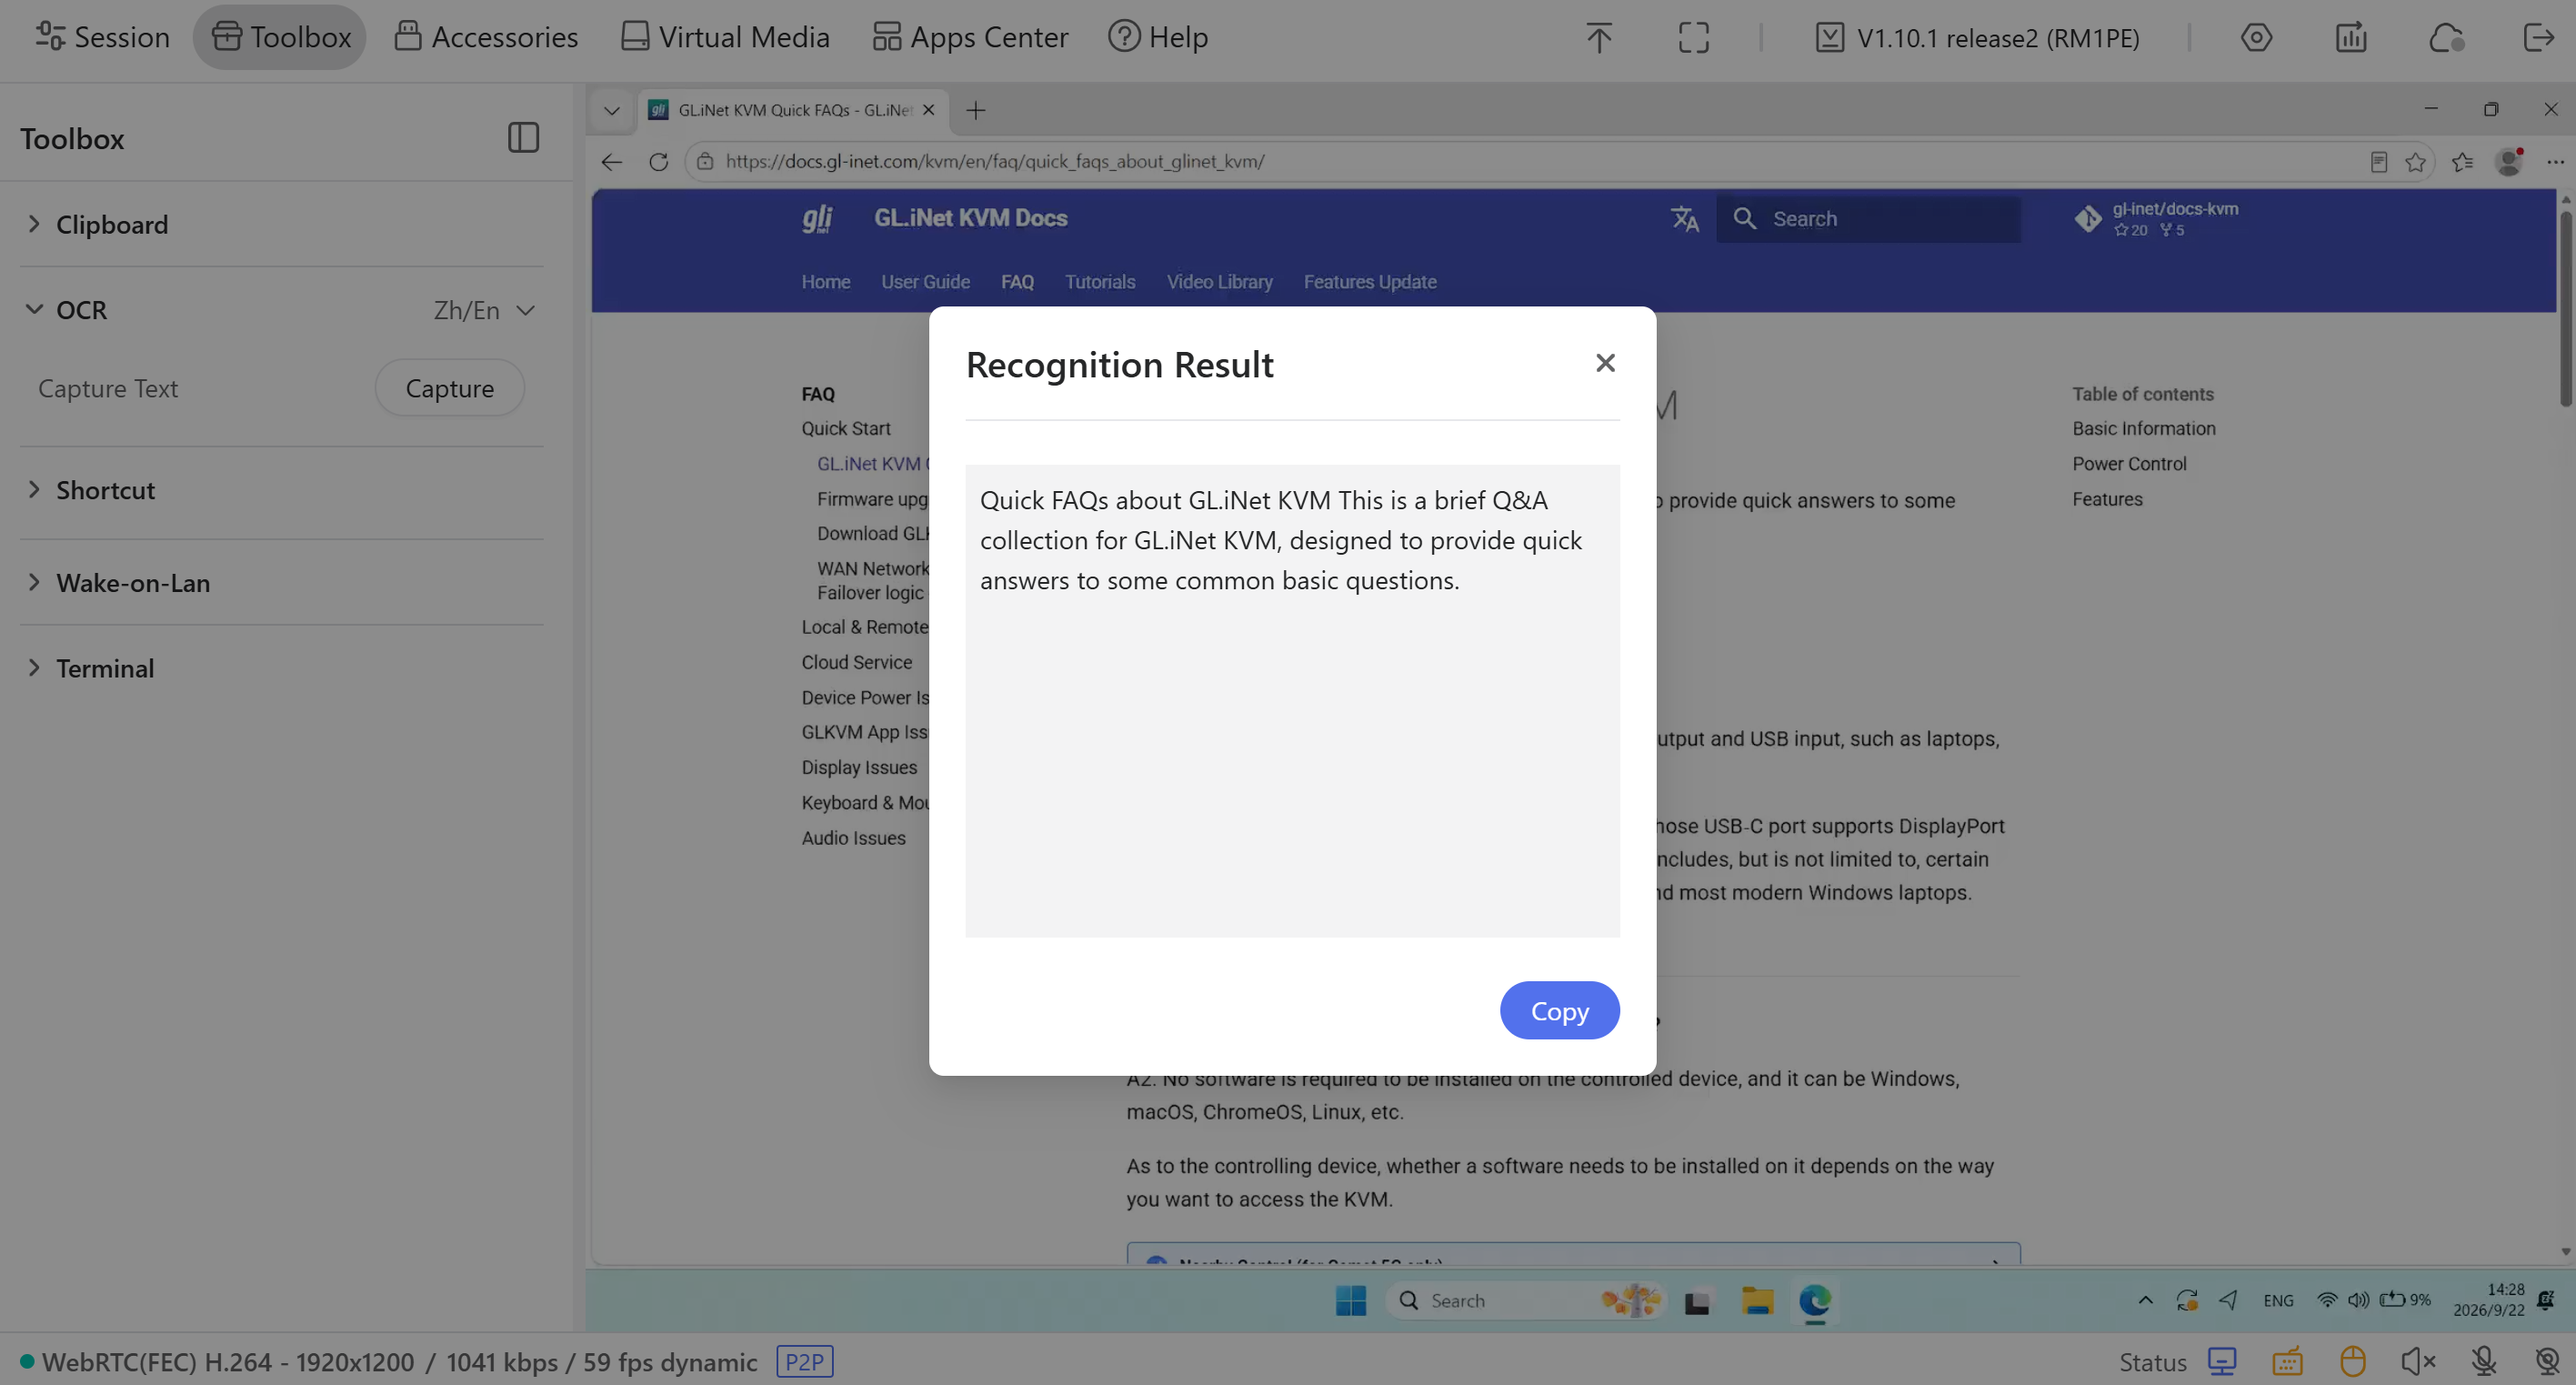Image resolution: width=2576 pixels, height=1385 pixels.
Task: Open Cloud Service in the FAQ sidebar
Action: (856, 662)
